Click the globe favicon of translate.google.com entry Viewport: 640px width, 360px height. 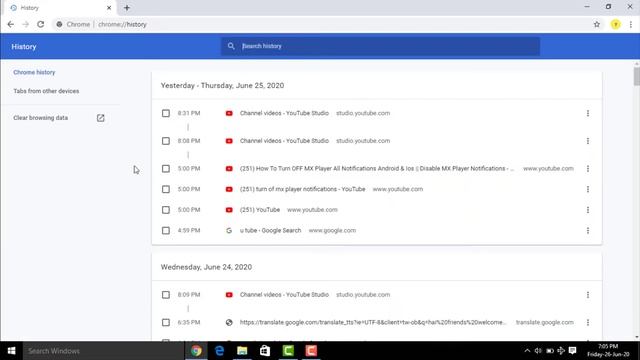click(x=229, y=322)
